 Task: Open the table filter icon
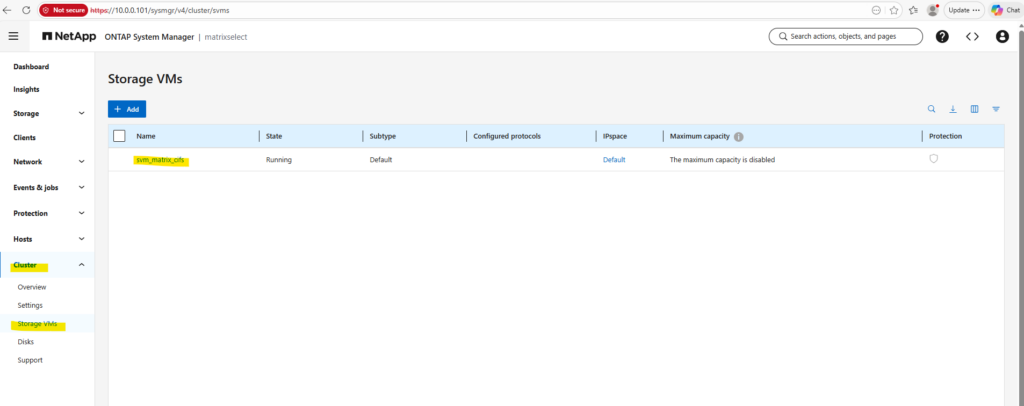(996, 109)
